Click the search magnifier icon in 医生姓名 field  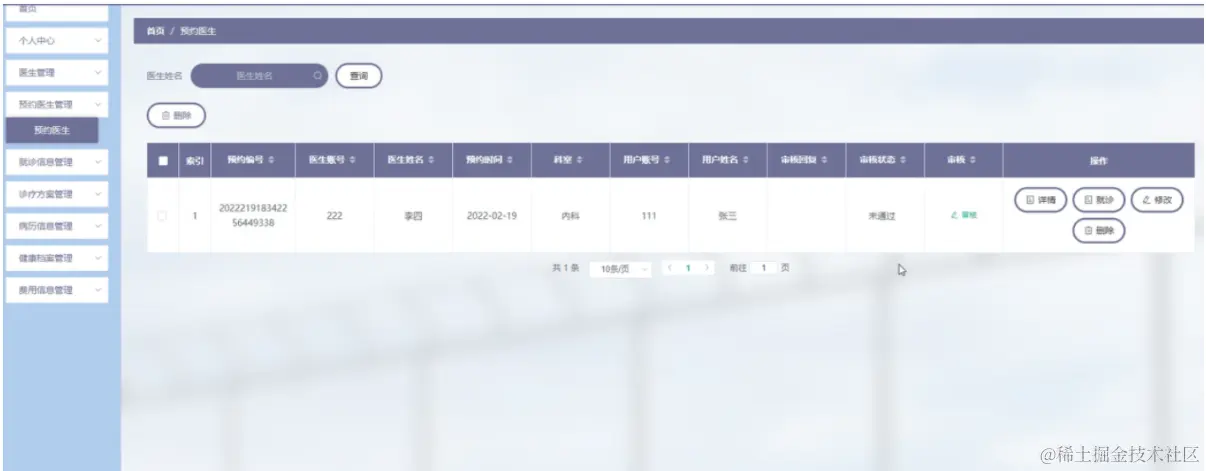pyautogui.click(x=317, y=75)
